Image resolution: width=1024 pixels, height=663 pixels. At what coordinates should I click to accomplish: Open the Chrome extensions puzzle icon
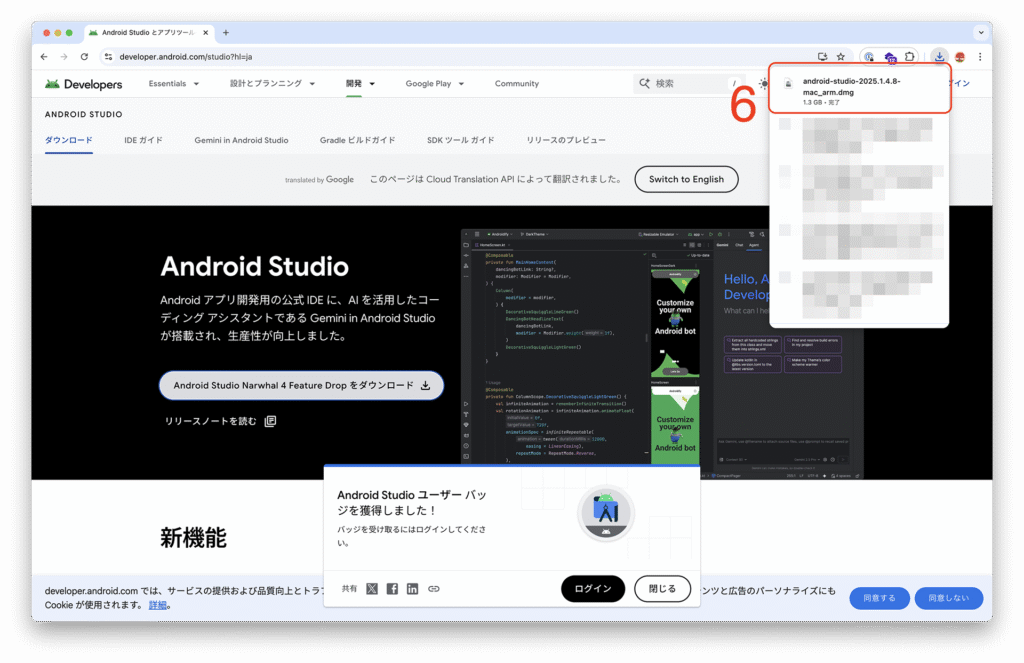[x=910, y=57]
